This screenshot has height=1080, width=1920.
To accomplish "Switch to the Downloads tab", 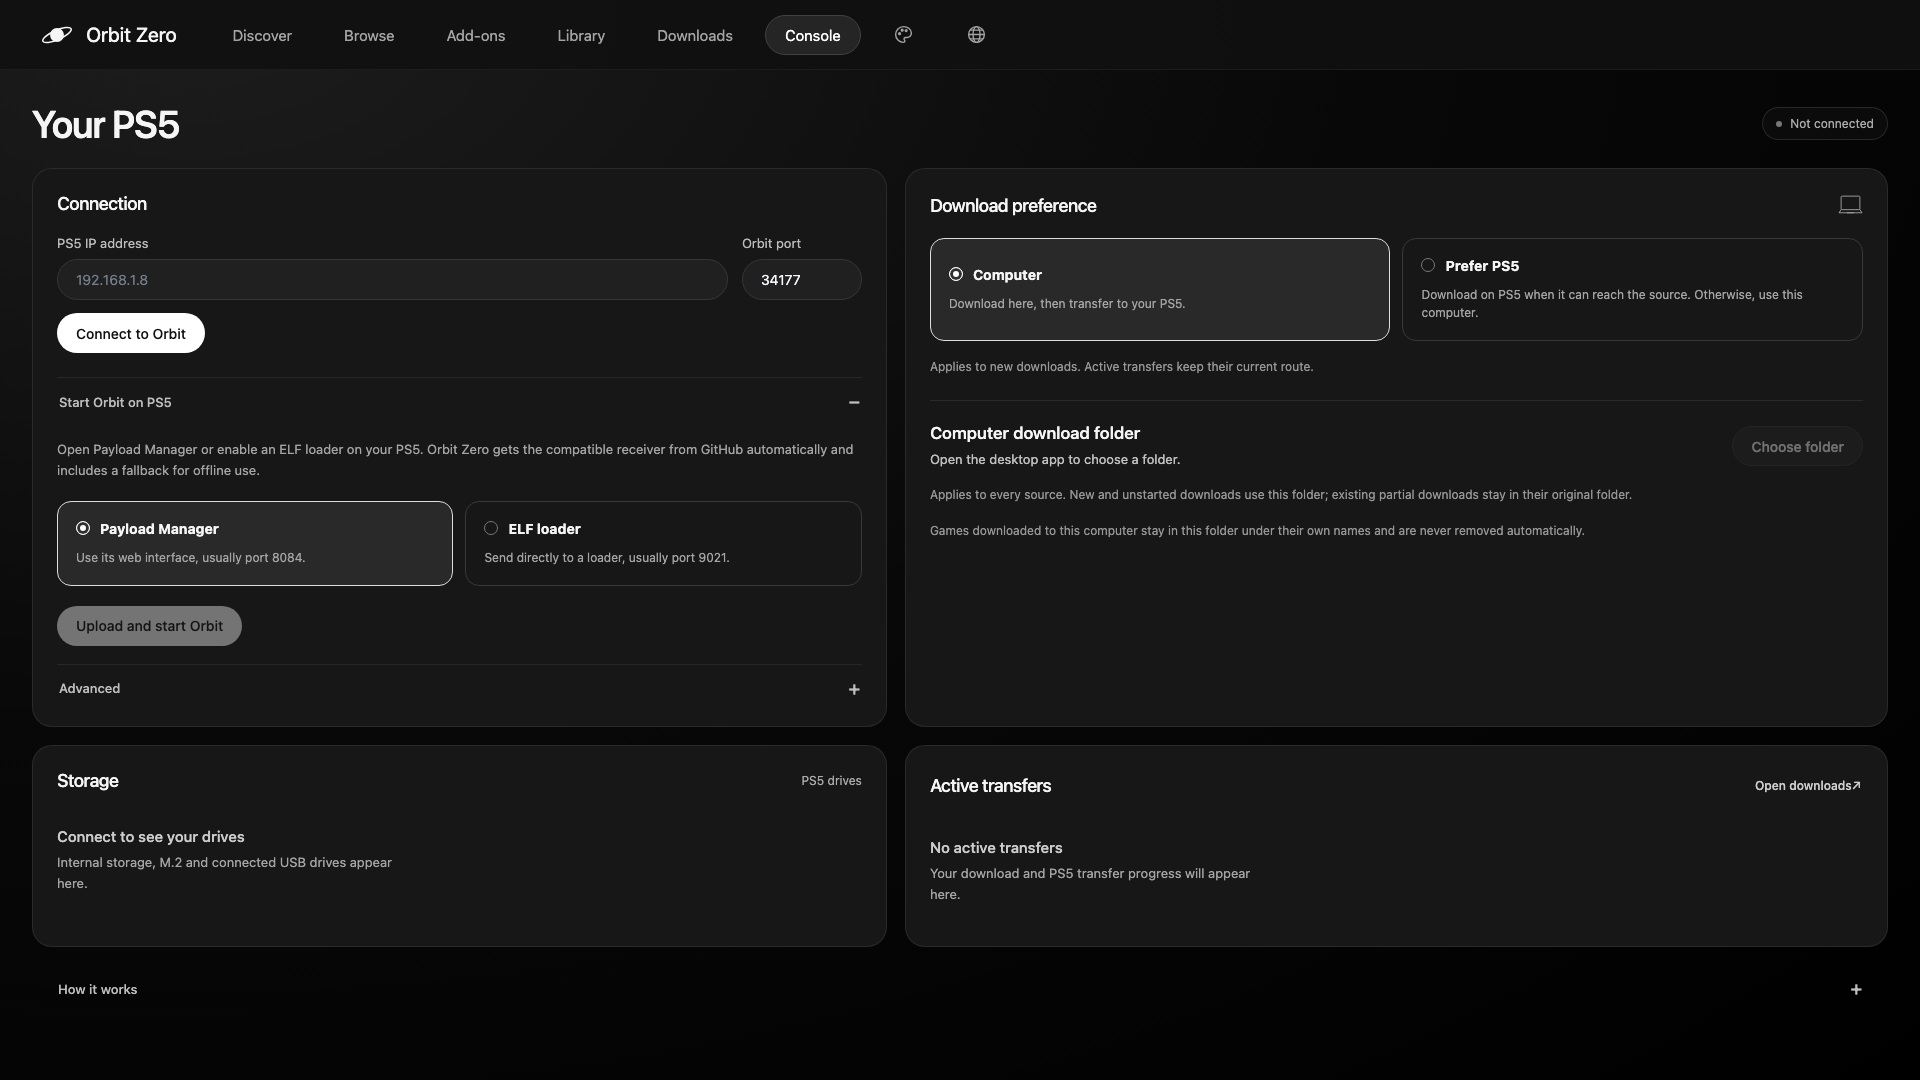I will (695, 35).
